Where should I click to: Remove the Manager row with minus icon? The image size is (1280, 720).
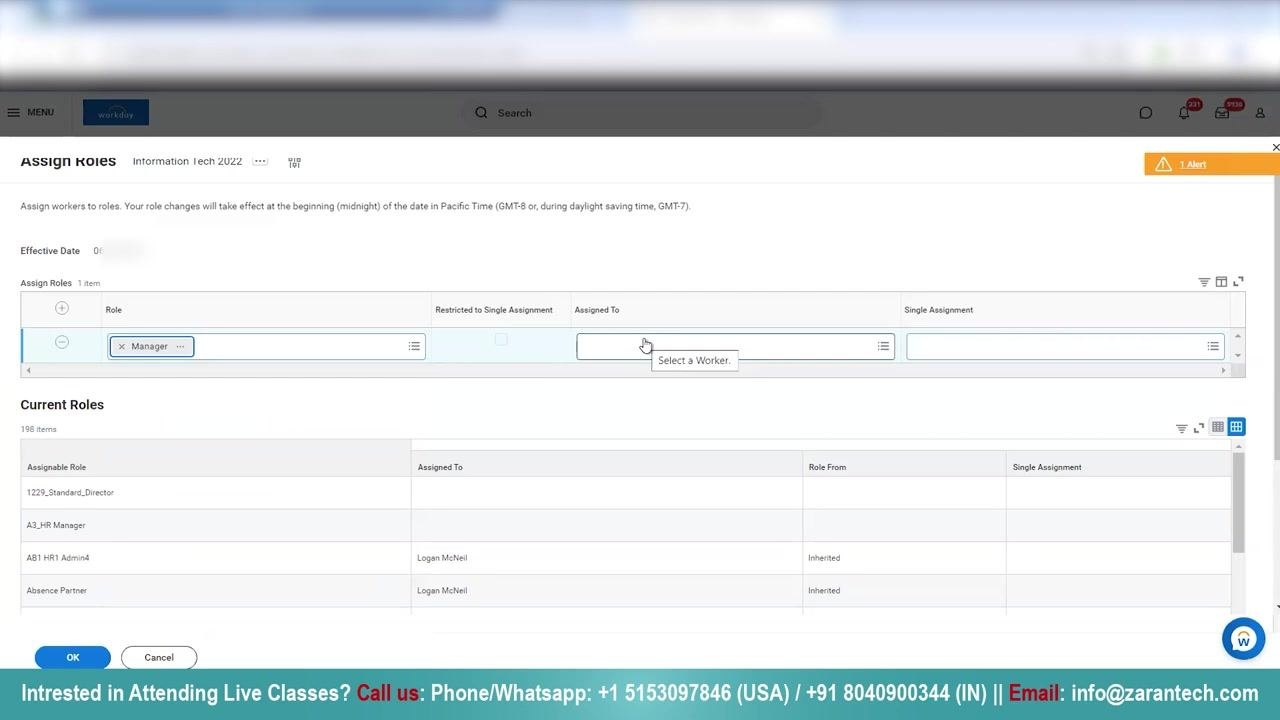(x=62, y=342)
